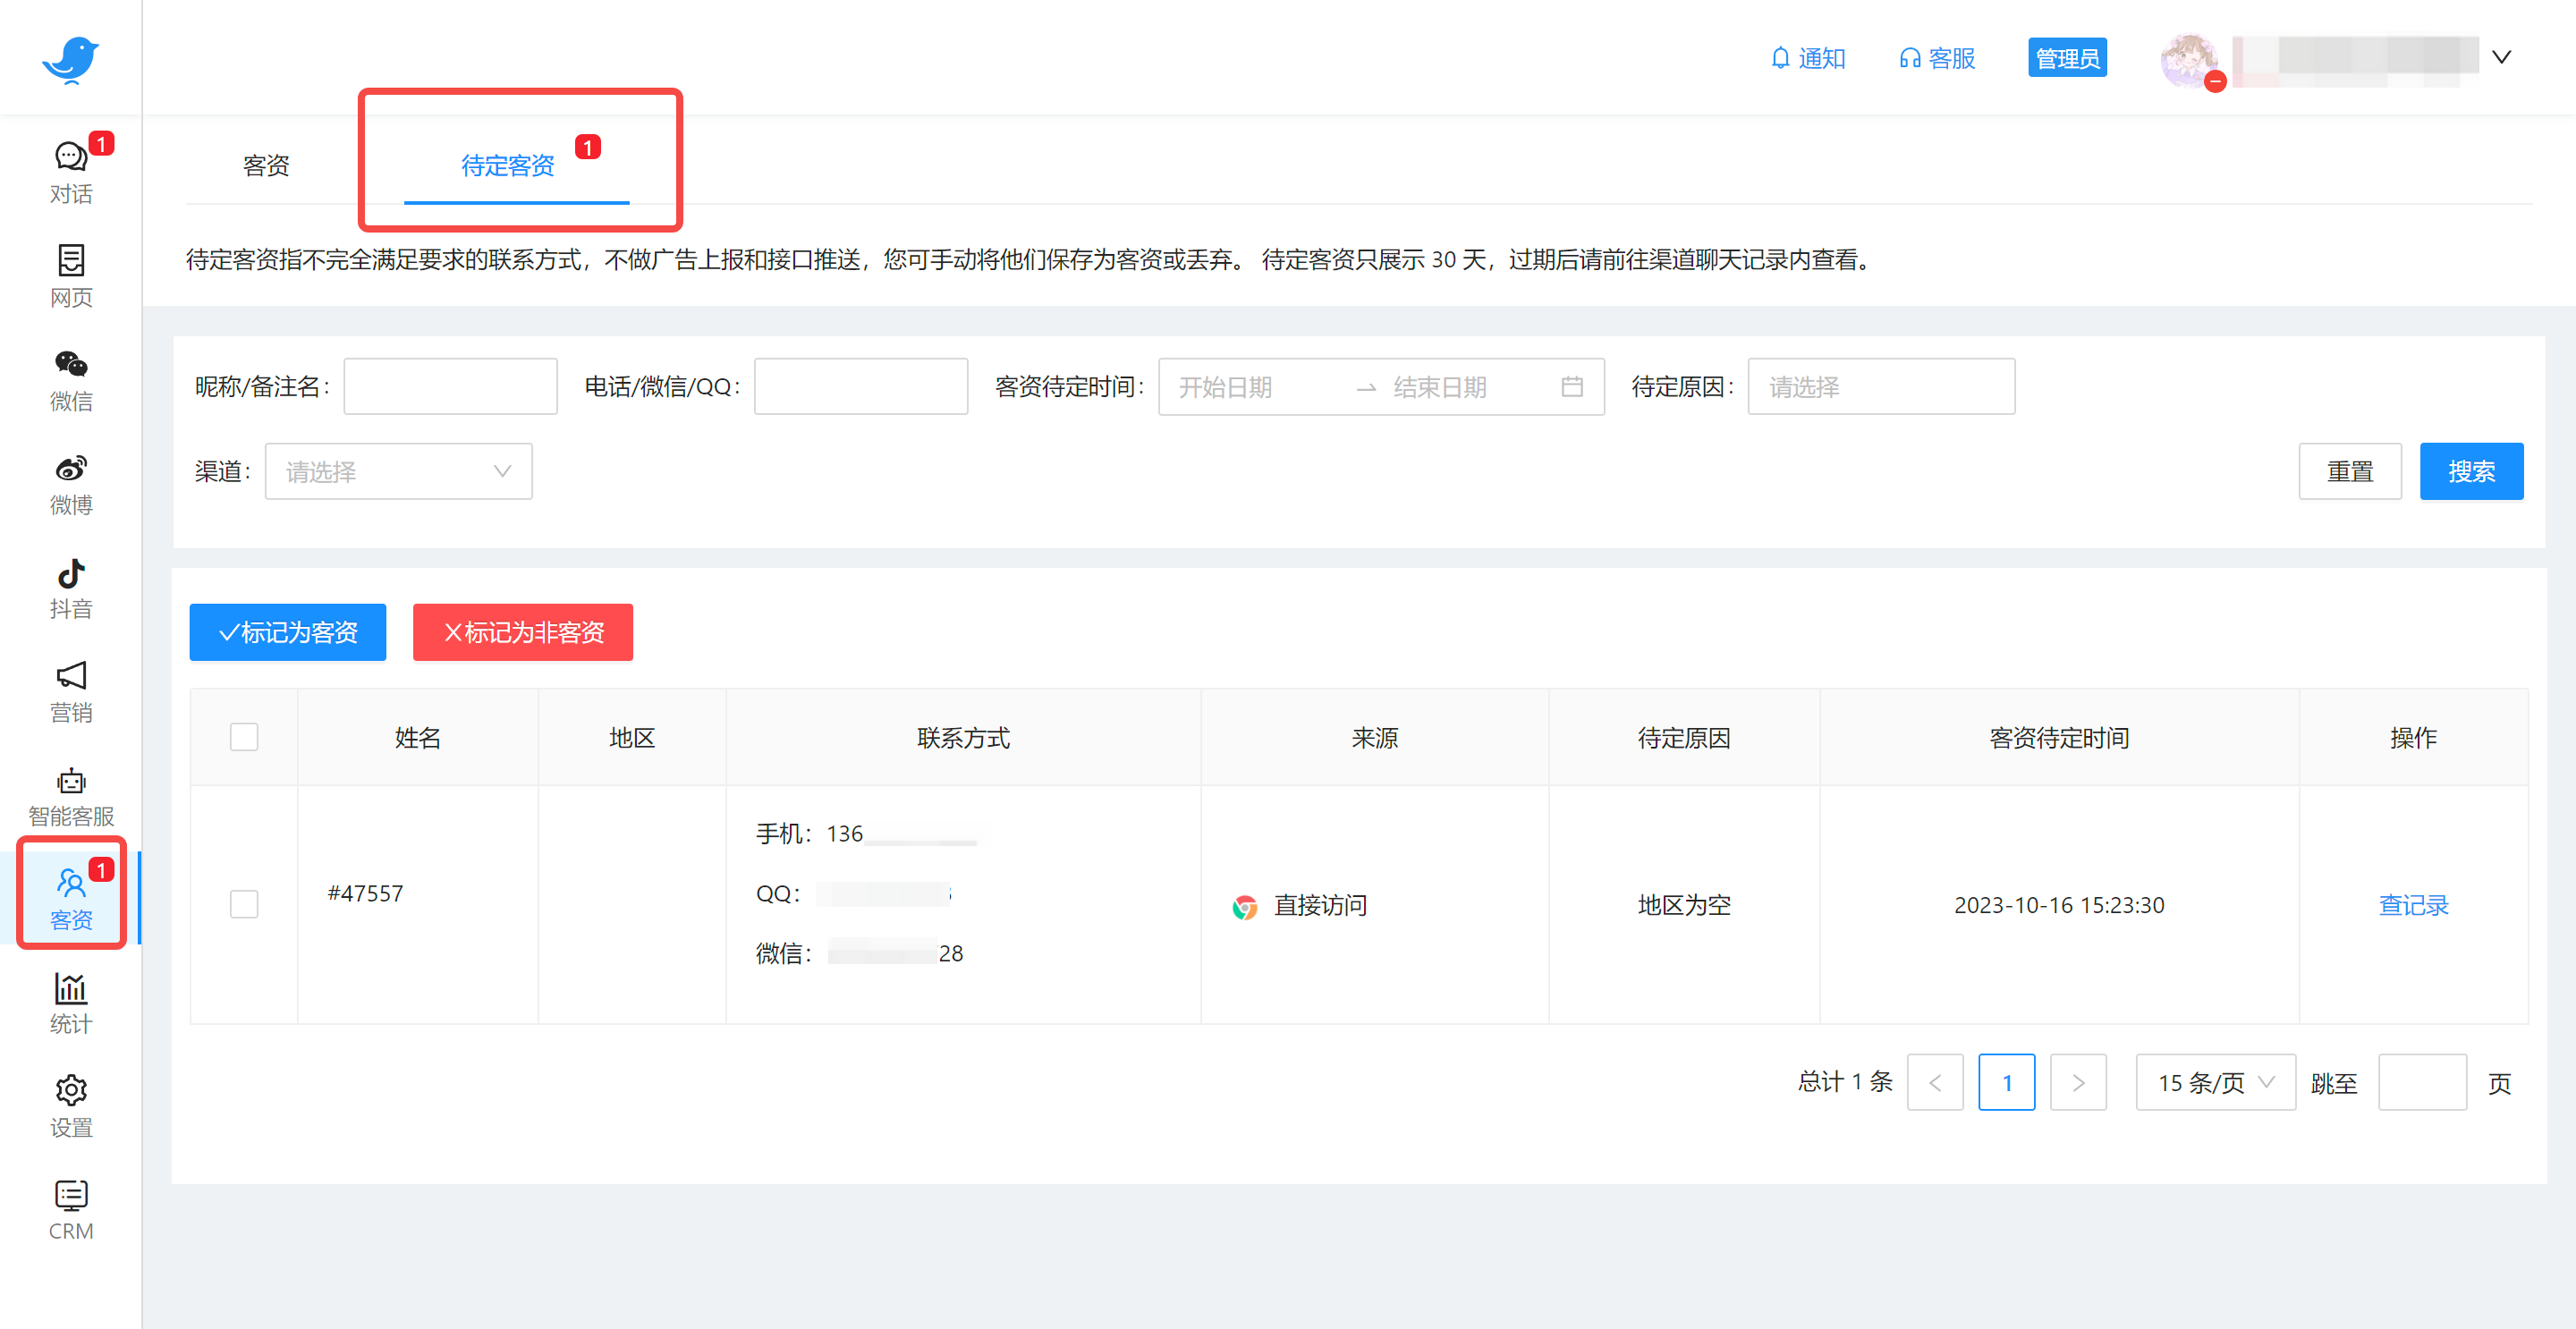Open the 微信 channel section
Viewport: 2576px width, 1329px height.
pyautogui.click(x=70, y=380)
